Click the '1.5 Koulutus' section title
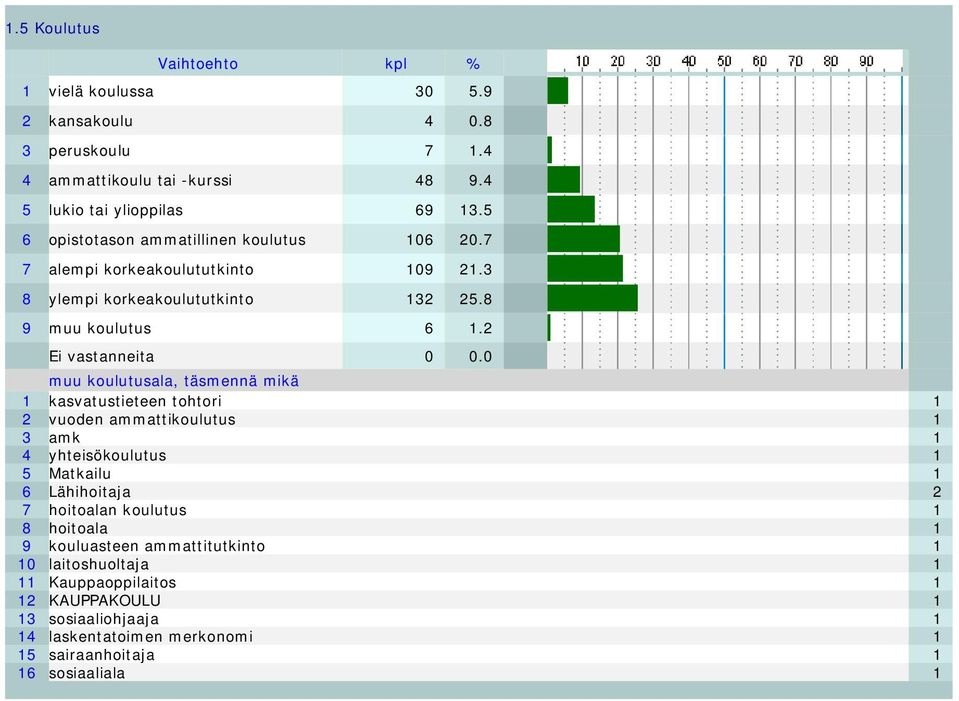959x701 pixels. tap(53, 28)
